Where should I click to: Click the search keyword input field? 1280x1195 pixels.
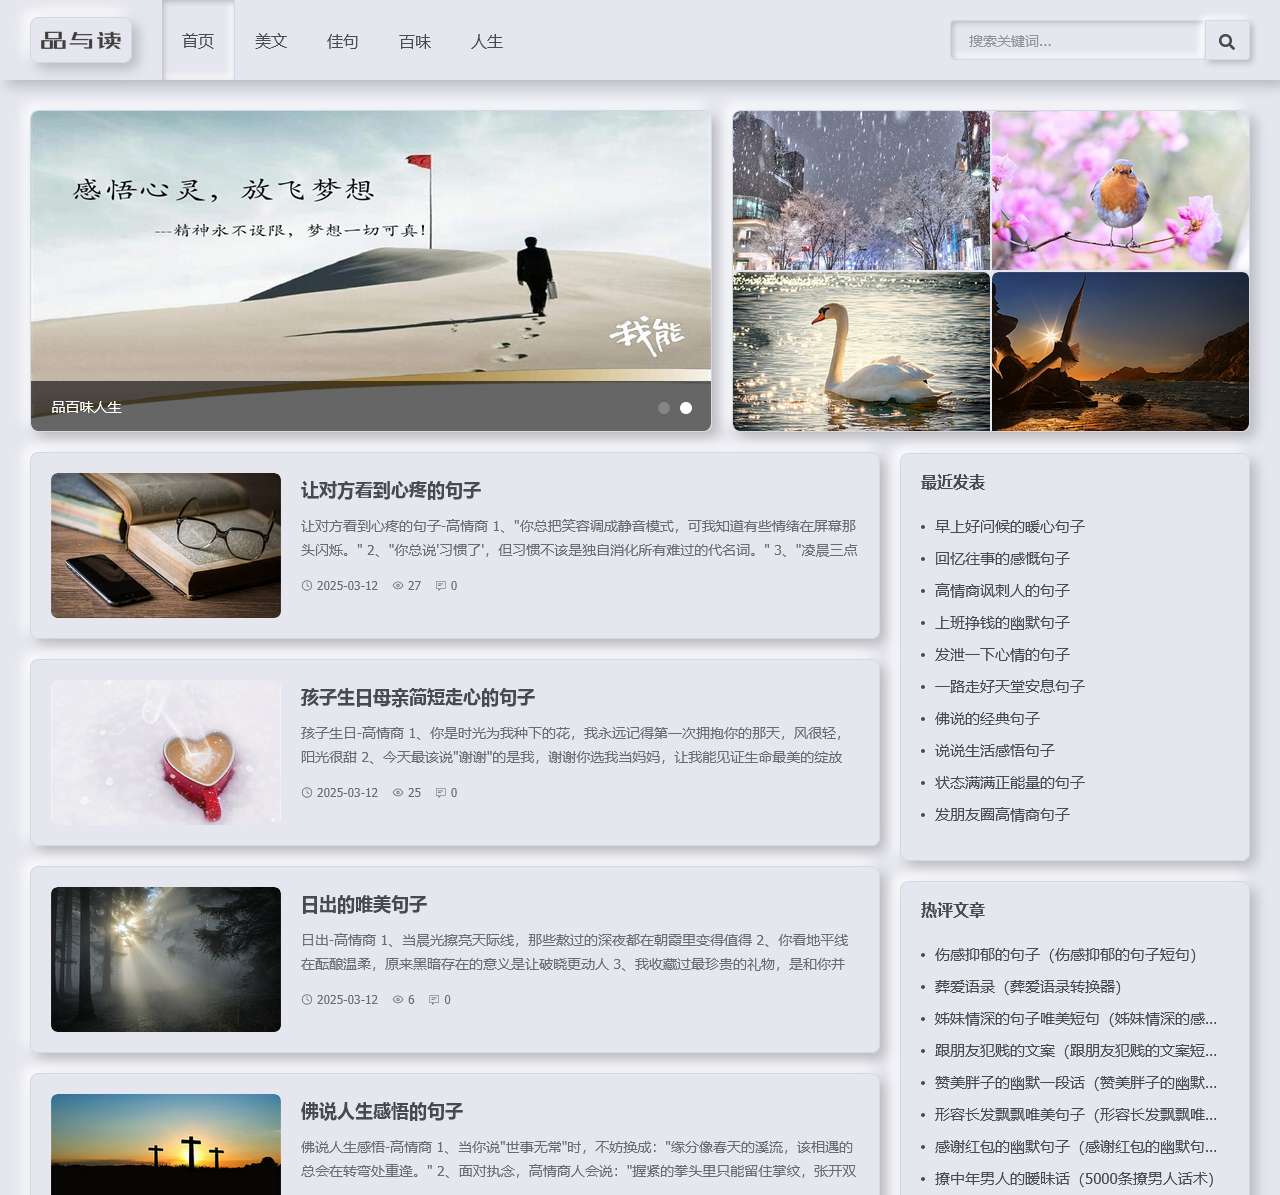tap(1077, 41)
